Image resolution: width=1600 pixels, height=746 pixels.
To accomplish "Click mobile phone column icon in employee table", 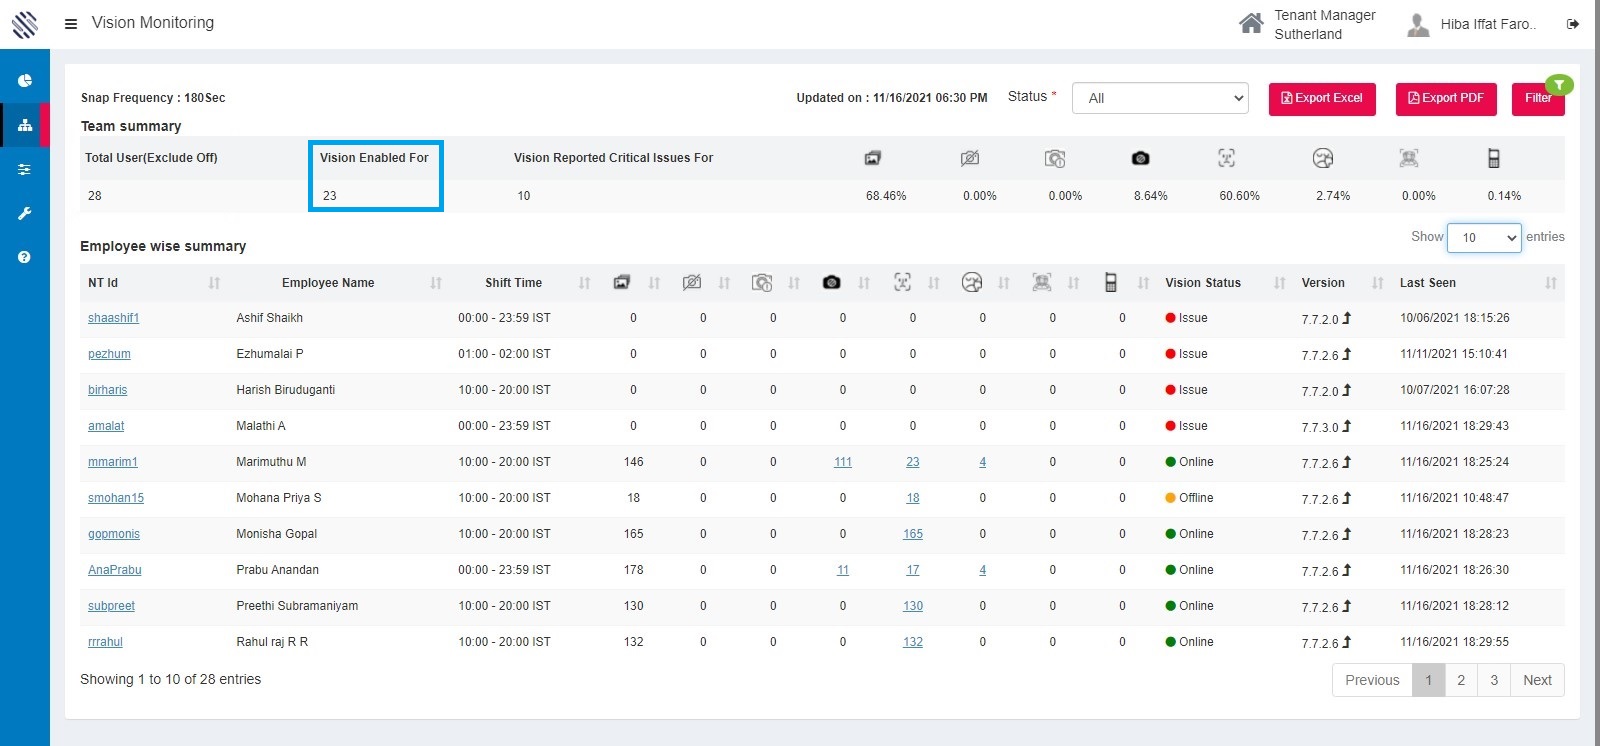I will 1110,283.
